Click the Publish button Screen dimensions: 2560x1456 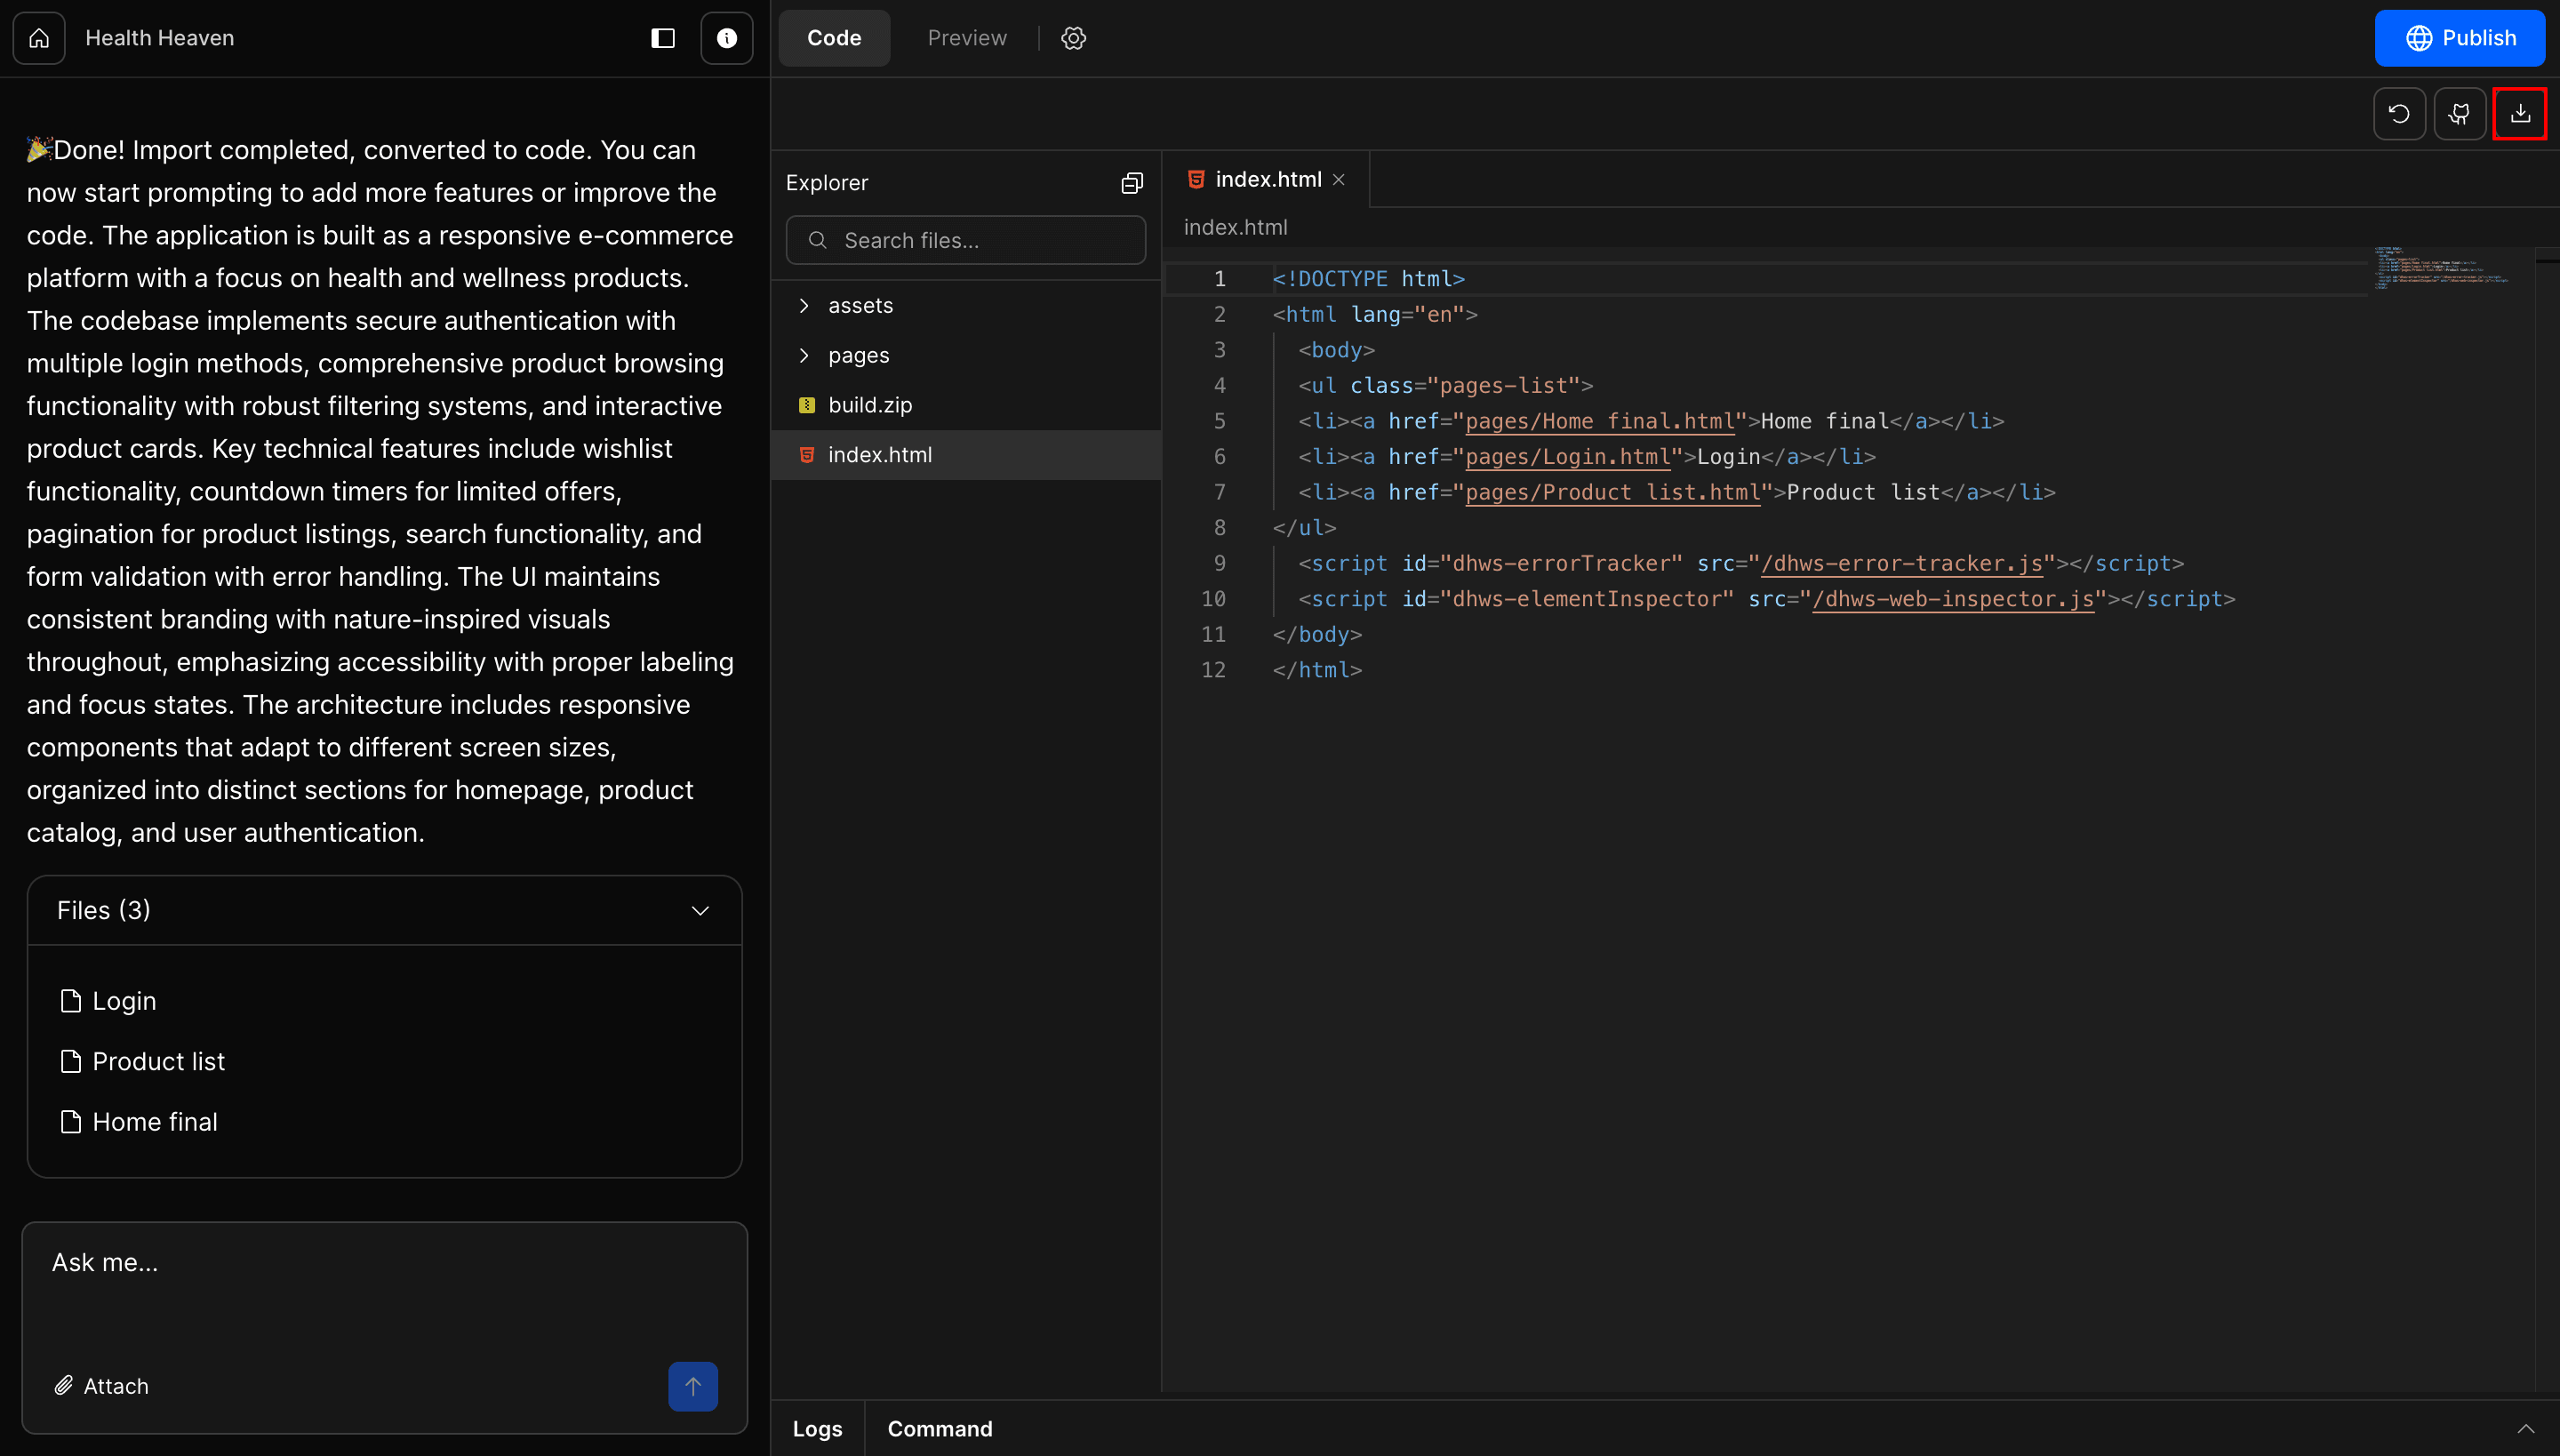[x=2460, y=38]
